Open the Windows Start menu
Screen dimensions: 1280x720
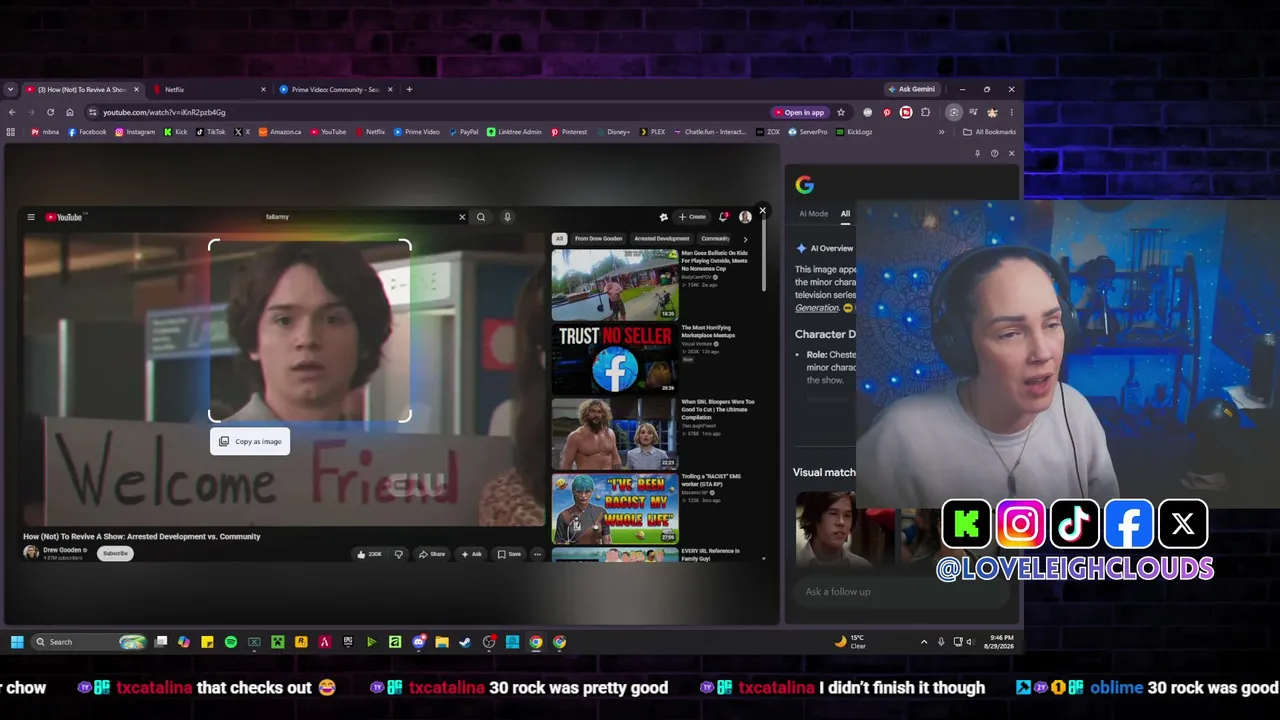pos(17,642)
